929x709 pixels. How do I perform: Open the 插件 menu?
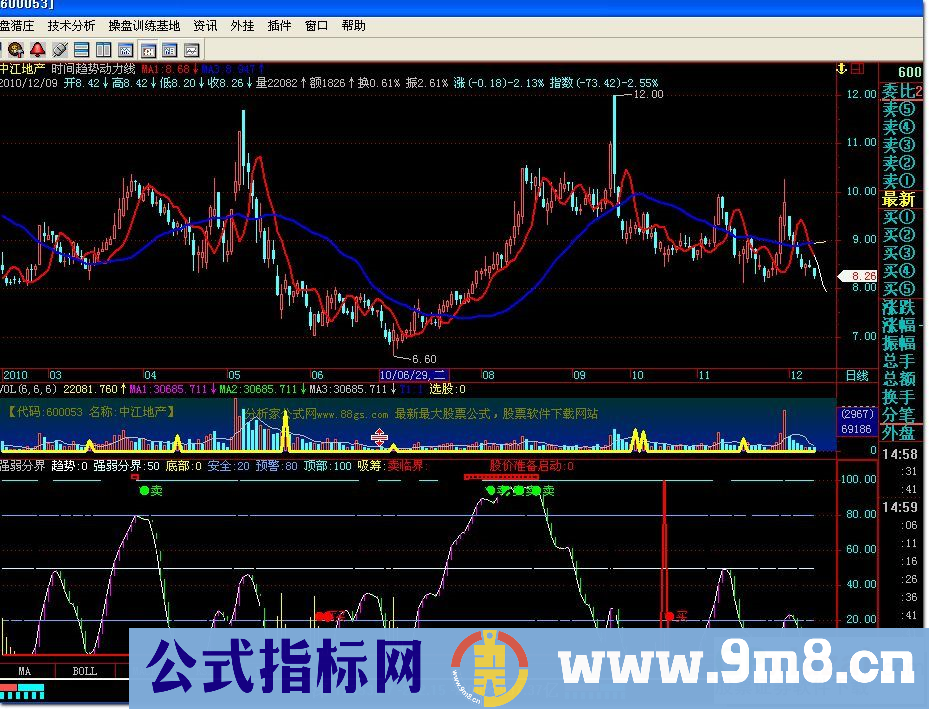(279, 26)
